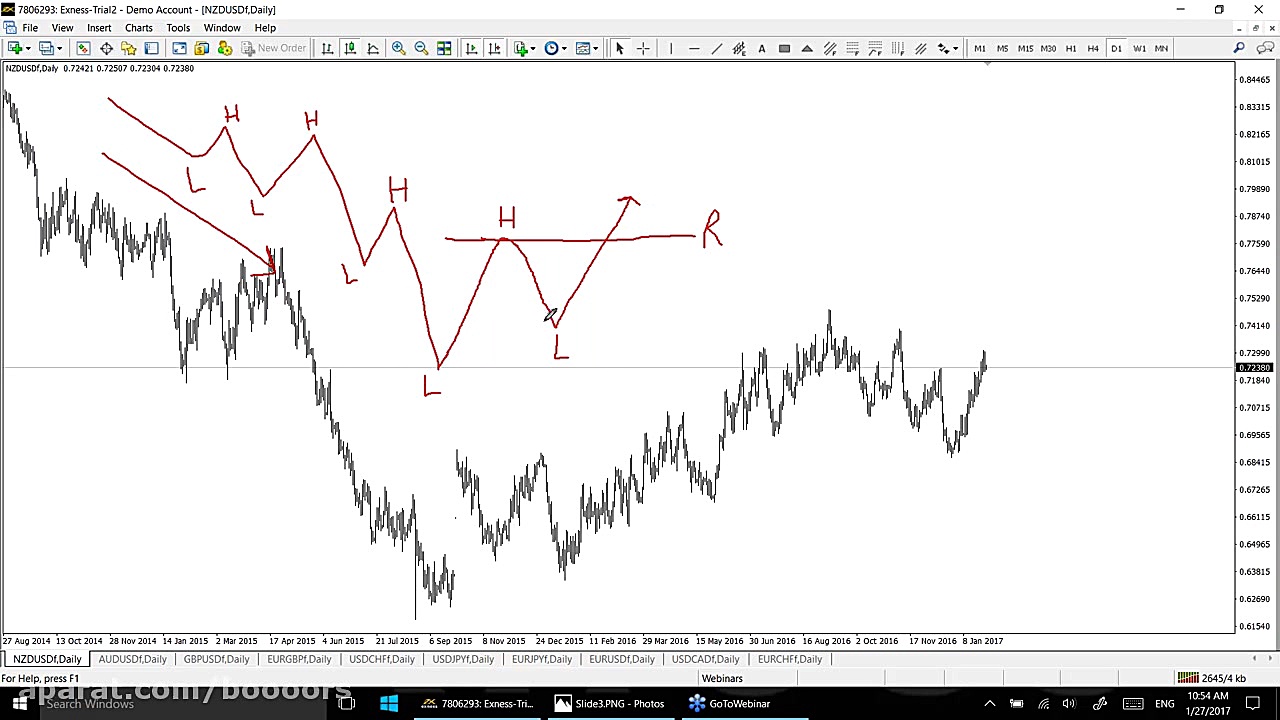Screen dimensions: 1280x720
Task: Switch to the EURGBPf,Daily chart tab
Action: pyautogui.click(x=299, y=659)
